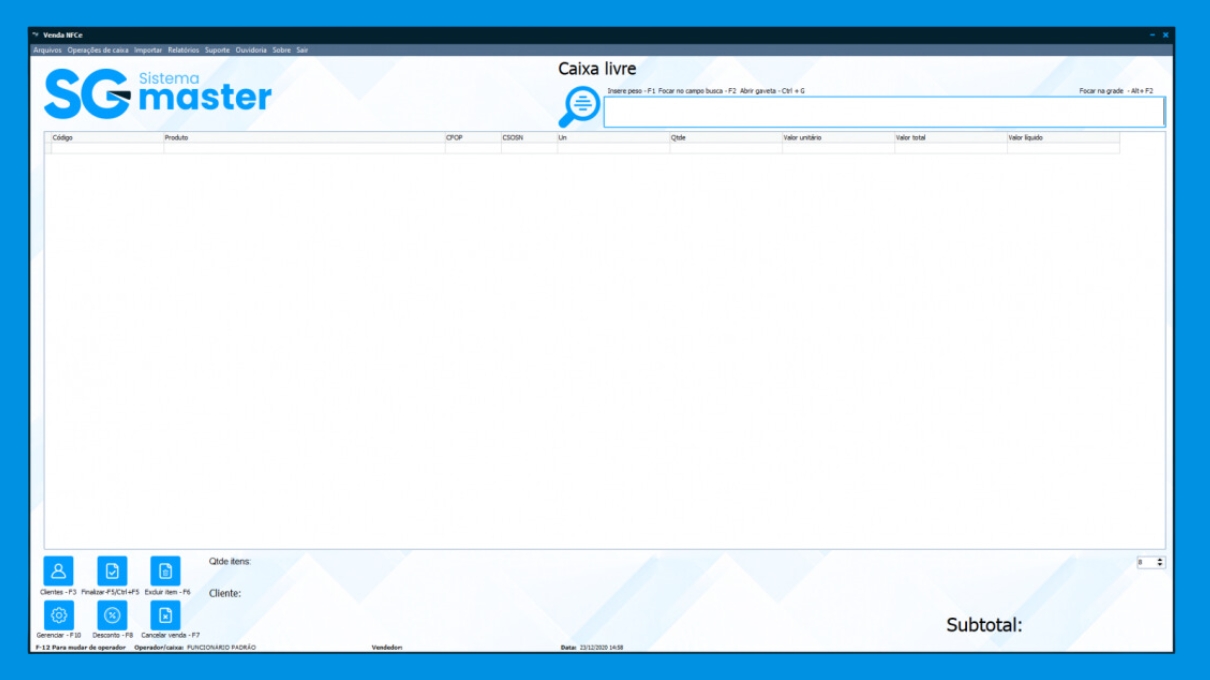The image size is (1210, 680).
Task: Open the Gerenciar gear icon
Action: tap(58, 615)
